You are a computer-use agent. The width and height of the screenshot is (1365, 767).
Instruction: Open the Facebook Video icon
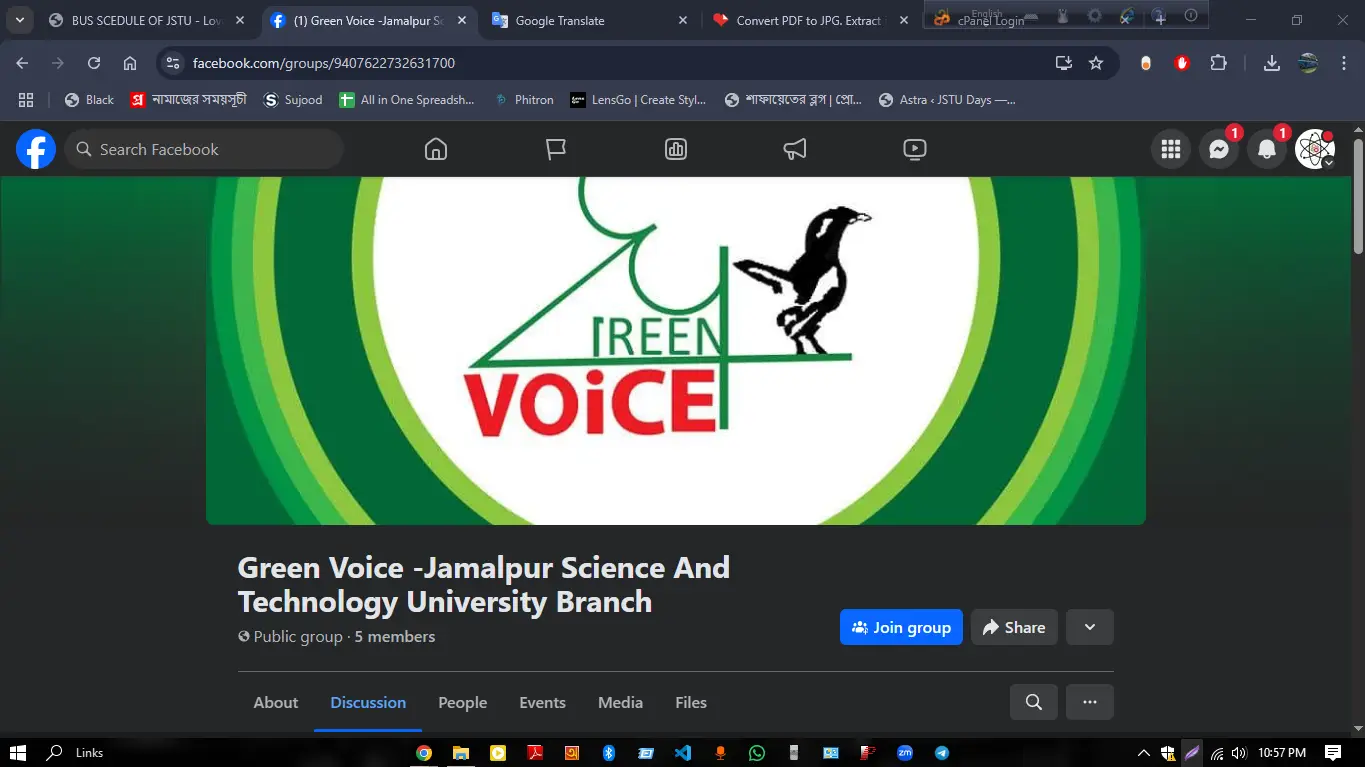point(915,150)
